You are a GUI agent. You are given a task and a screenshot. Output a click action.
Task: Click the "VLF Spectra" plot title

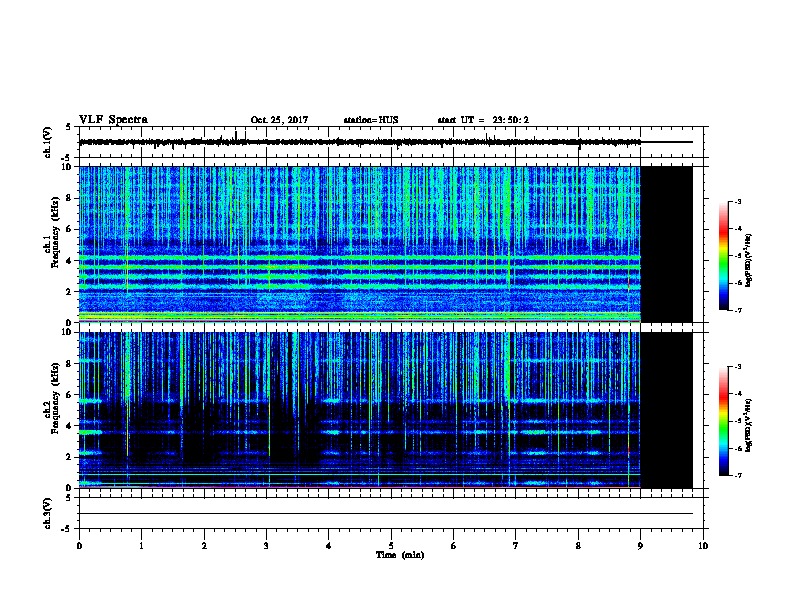(x=114, y=120)
